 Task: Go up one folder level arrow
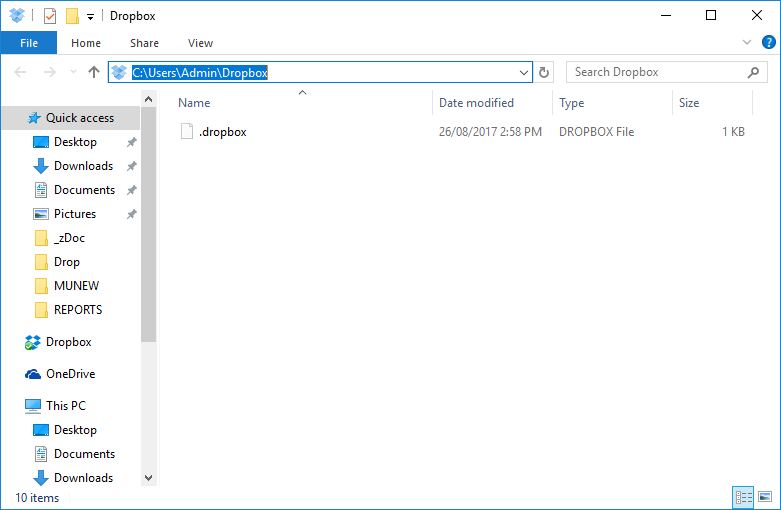point(94,72)
